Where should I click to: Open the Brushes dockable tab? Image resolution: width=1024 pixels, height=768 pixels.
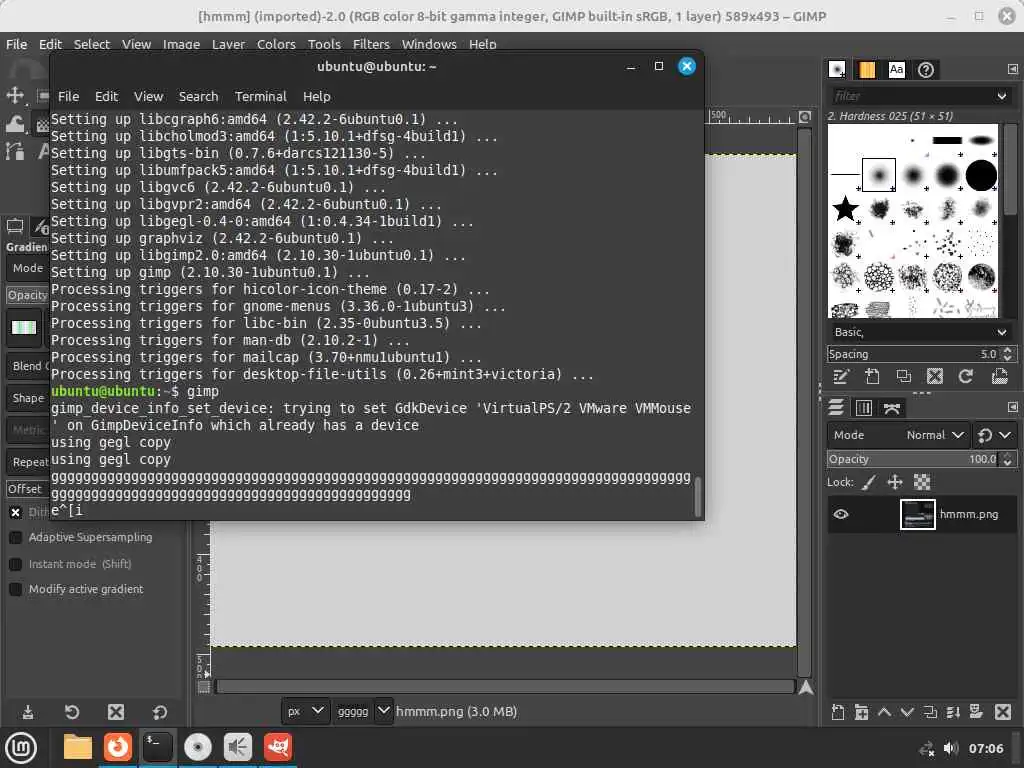(x=837, y=69)
